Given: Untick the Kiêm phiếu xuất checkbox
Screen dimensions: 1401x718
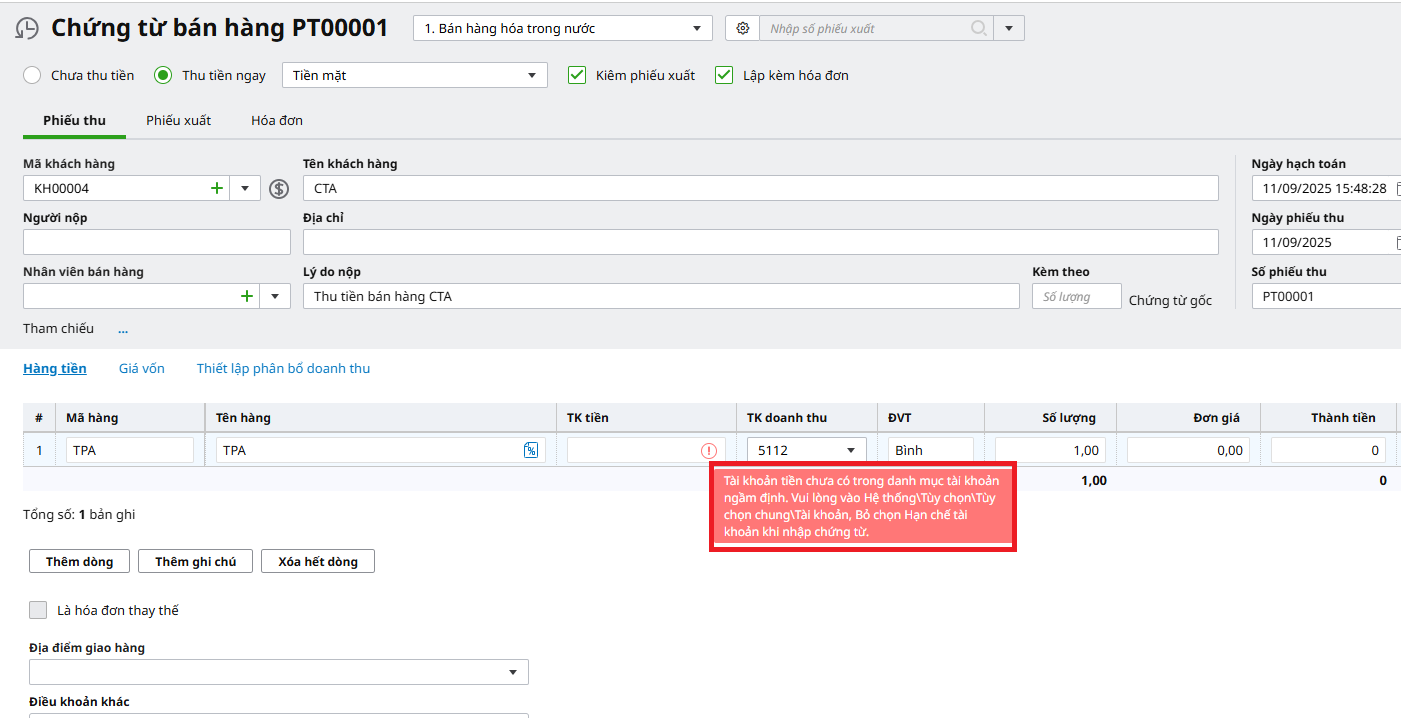Looking at the screenshot, I should tap(576, 75).
